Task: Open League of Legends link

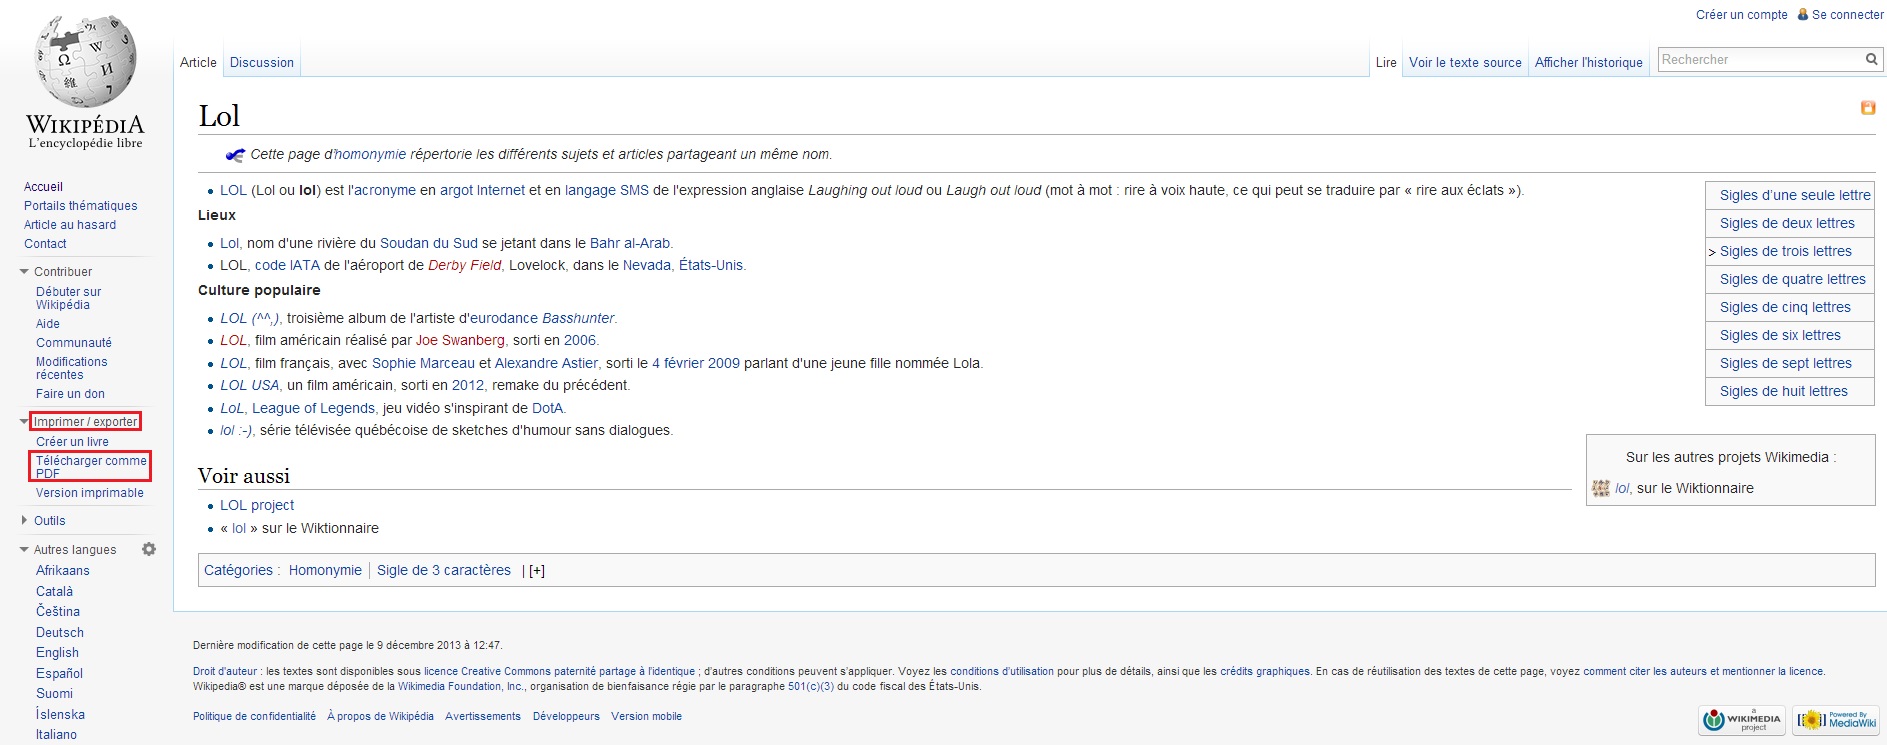Action: tap(313, 409)
